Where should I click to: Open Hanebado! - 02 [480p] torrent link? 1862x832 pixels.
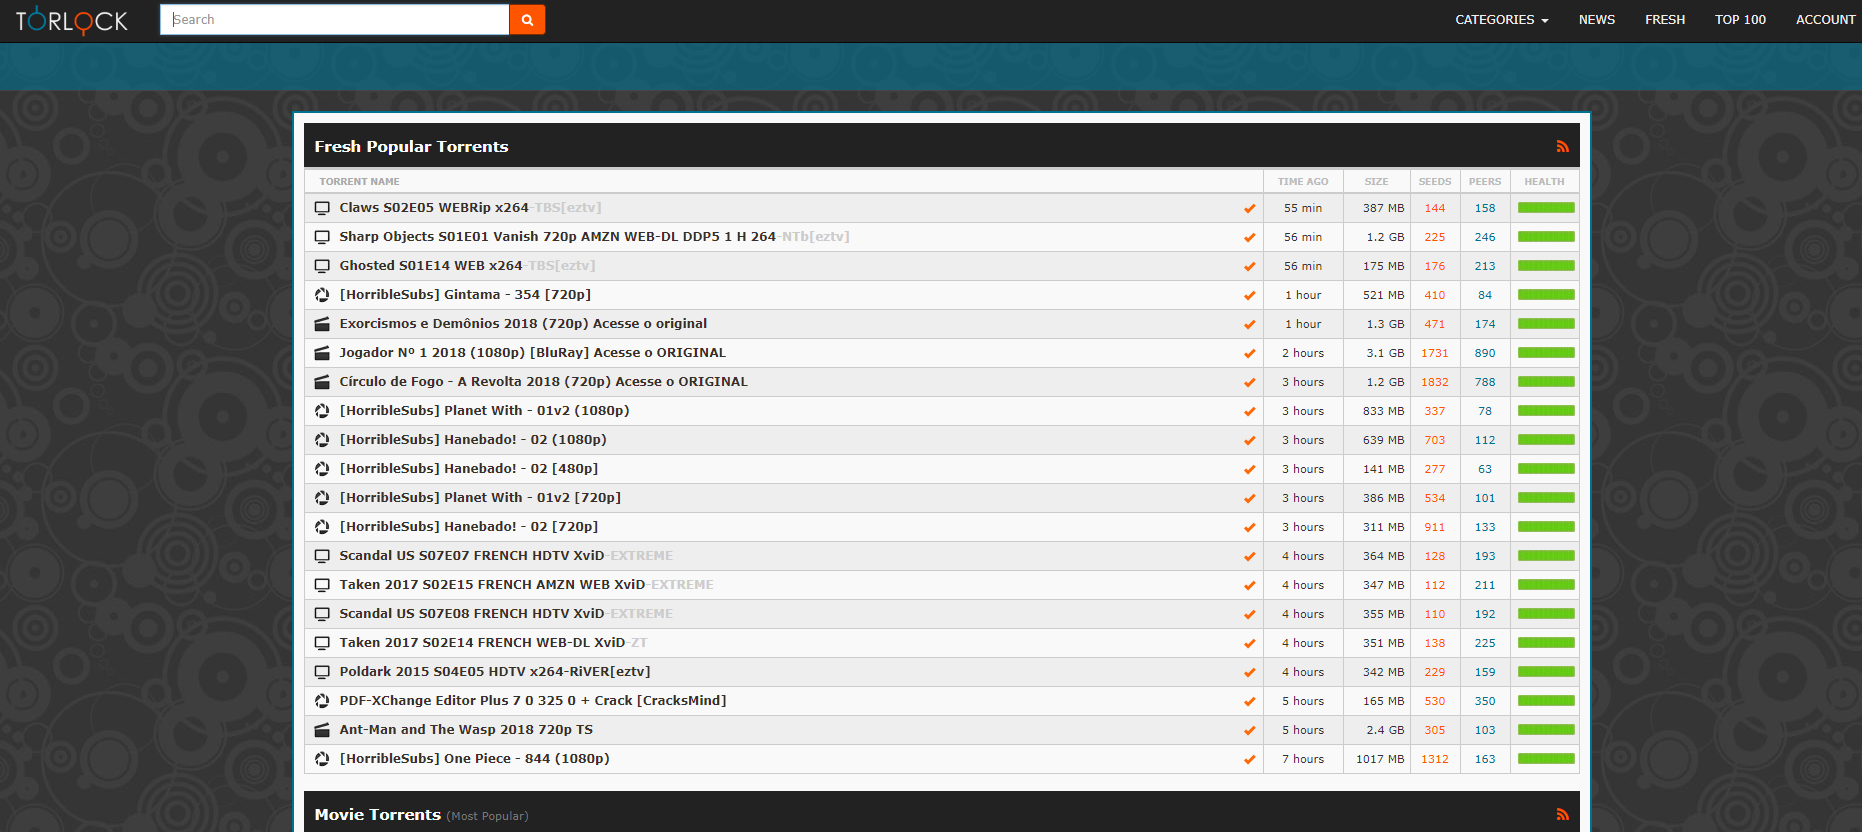(x=469, y=469)
